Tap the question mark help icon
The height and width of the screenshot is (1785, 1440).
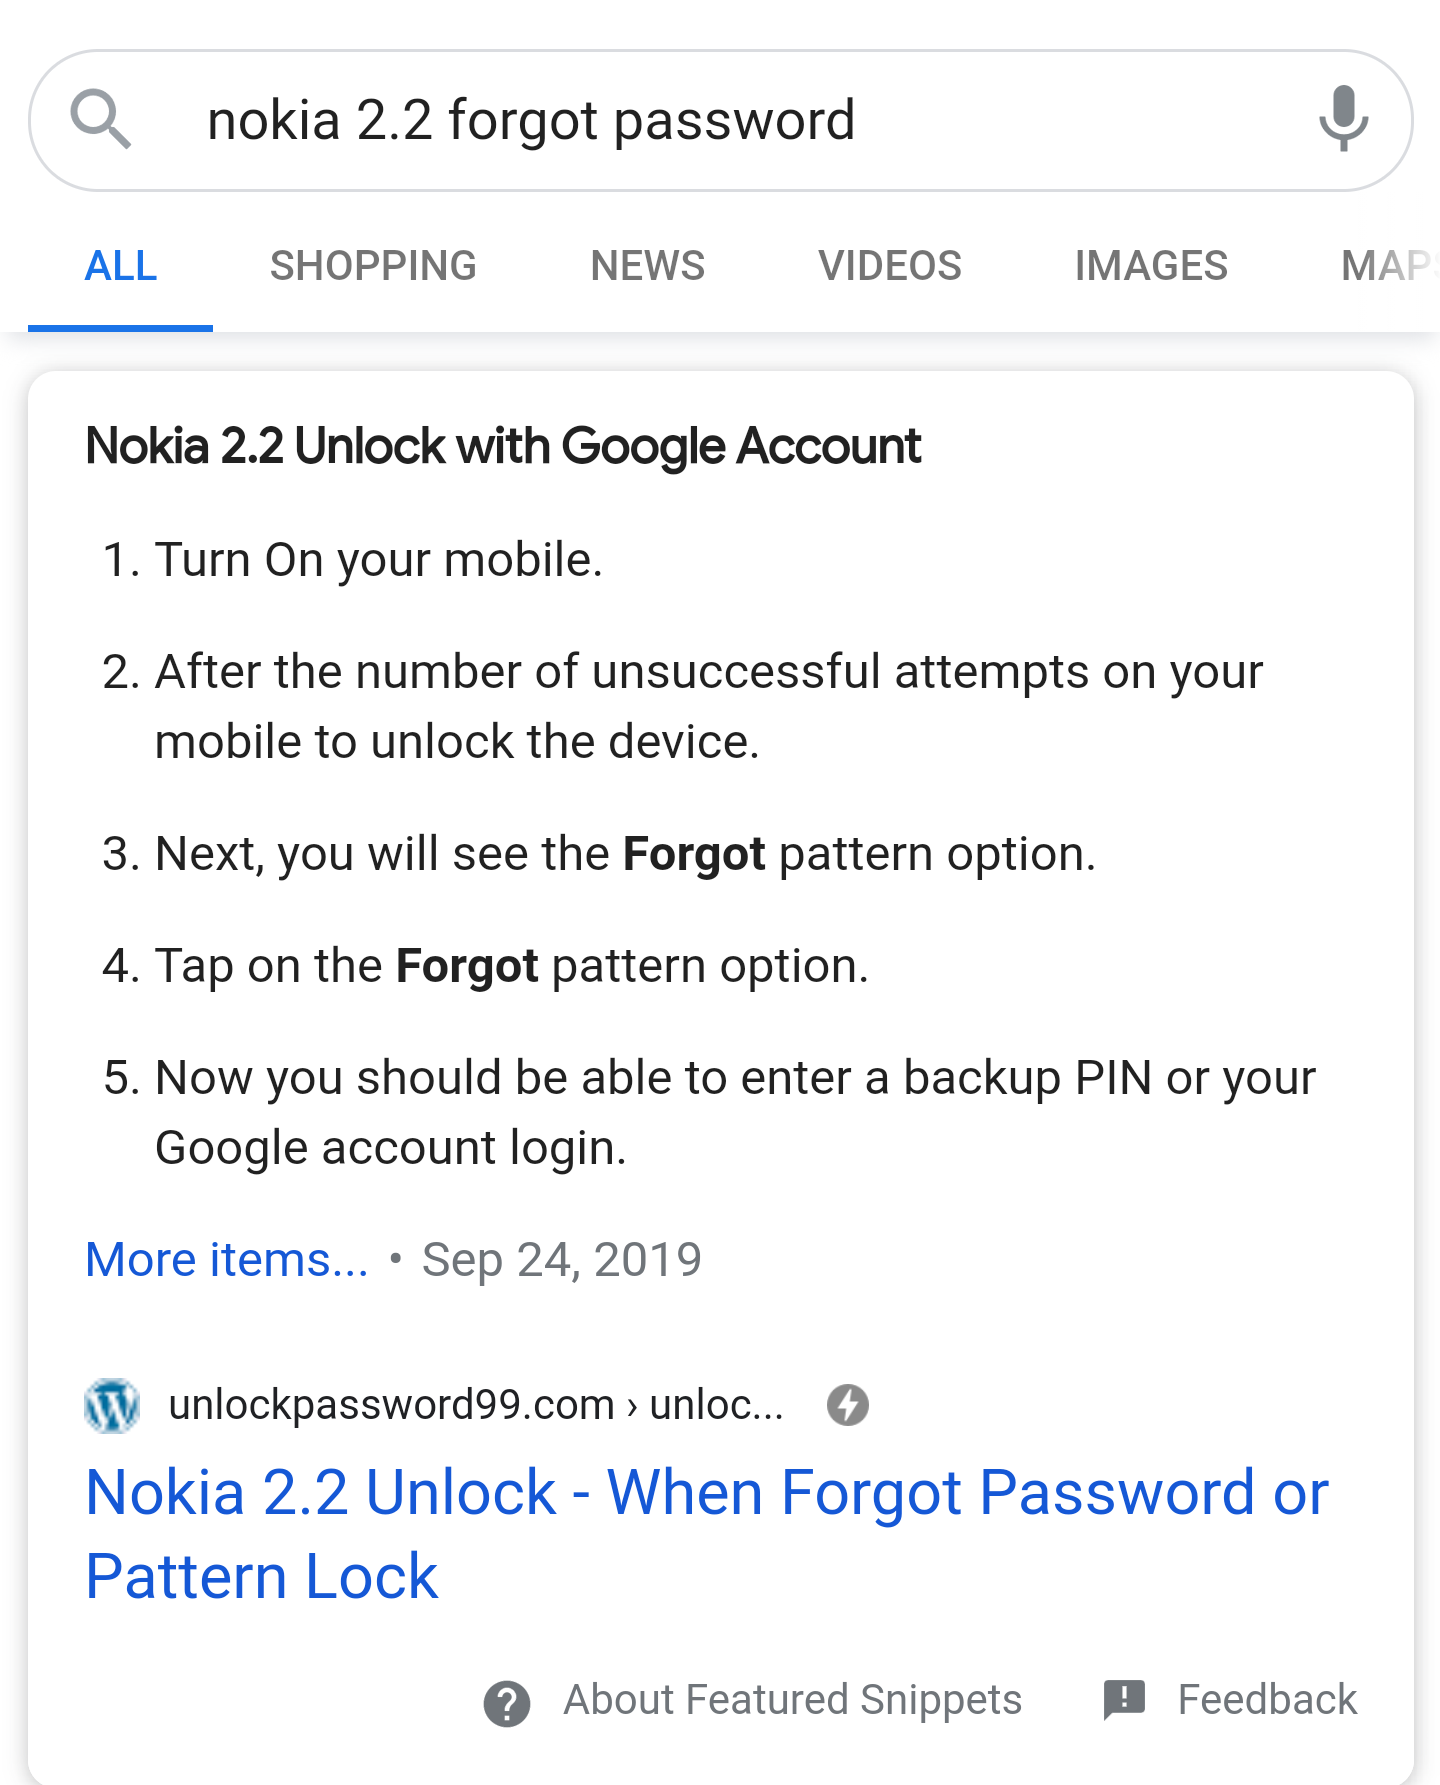click(x=507, y=1703)
